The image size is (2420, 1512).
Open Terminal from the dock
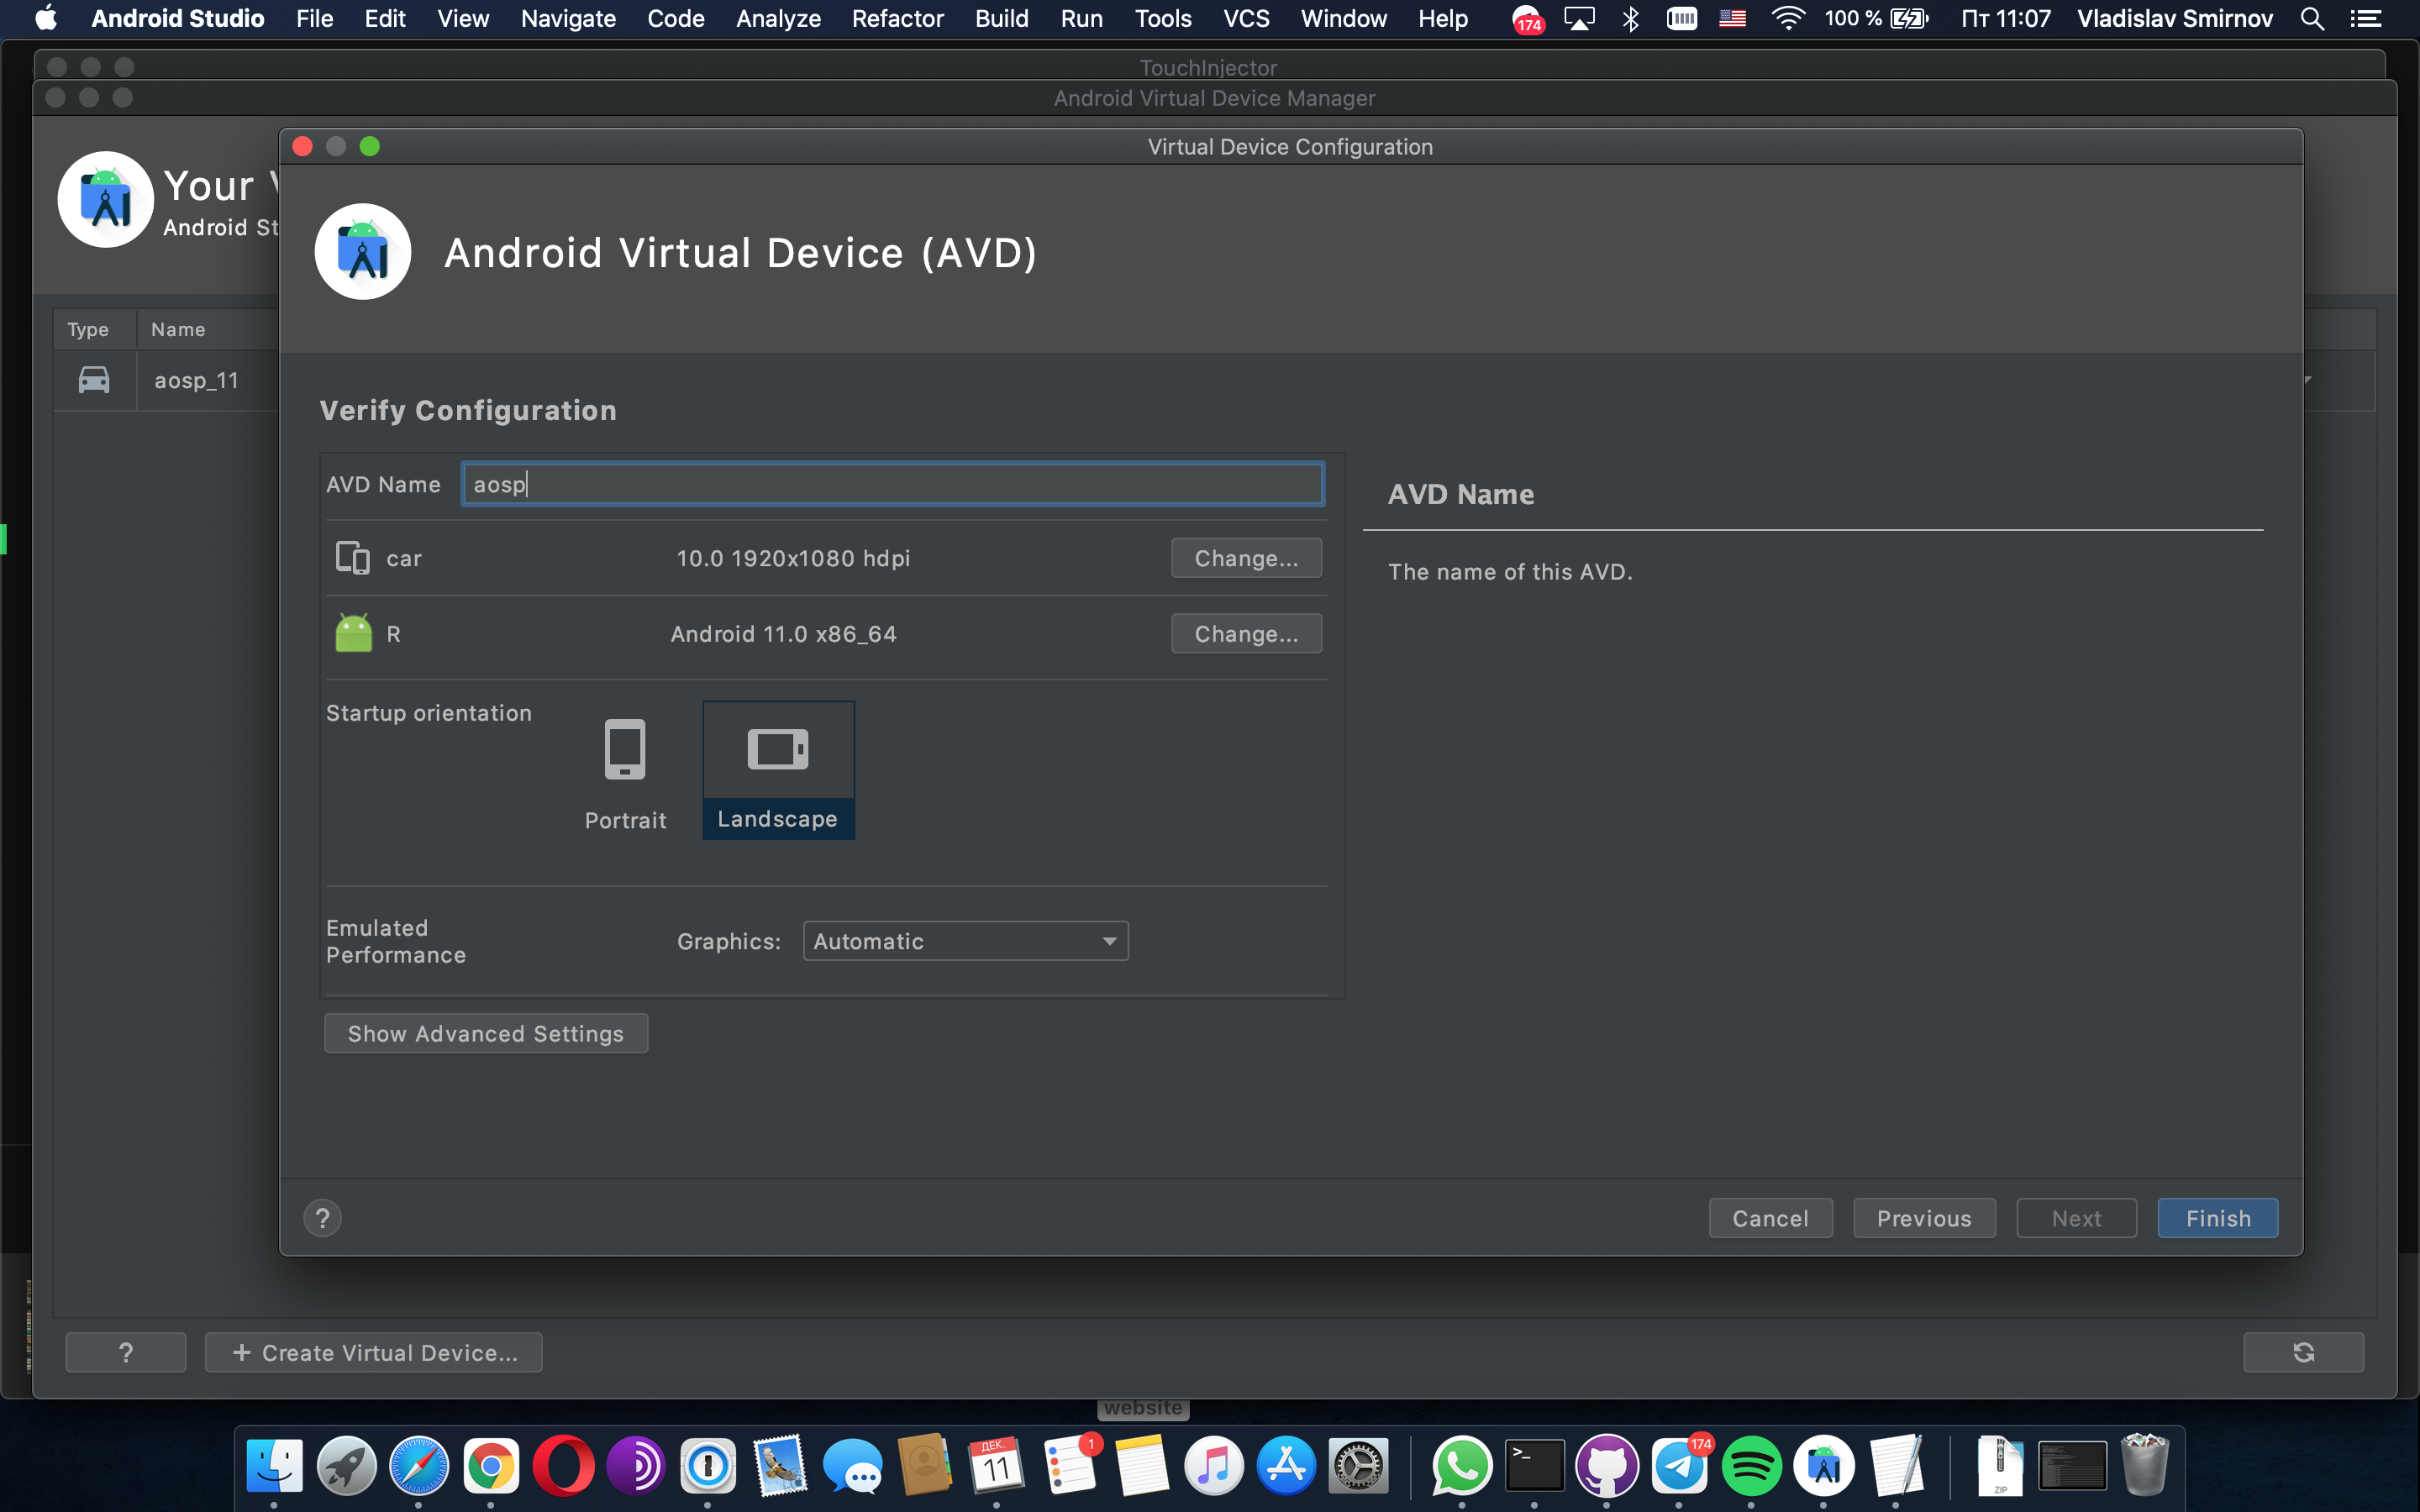tap(1534, 1466)
